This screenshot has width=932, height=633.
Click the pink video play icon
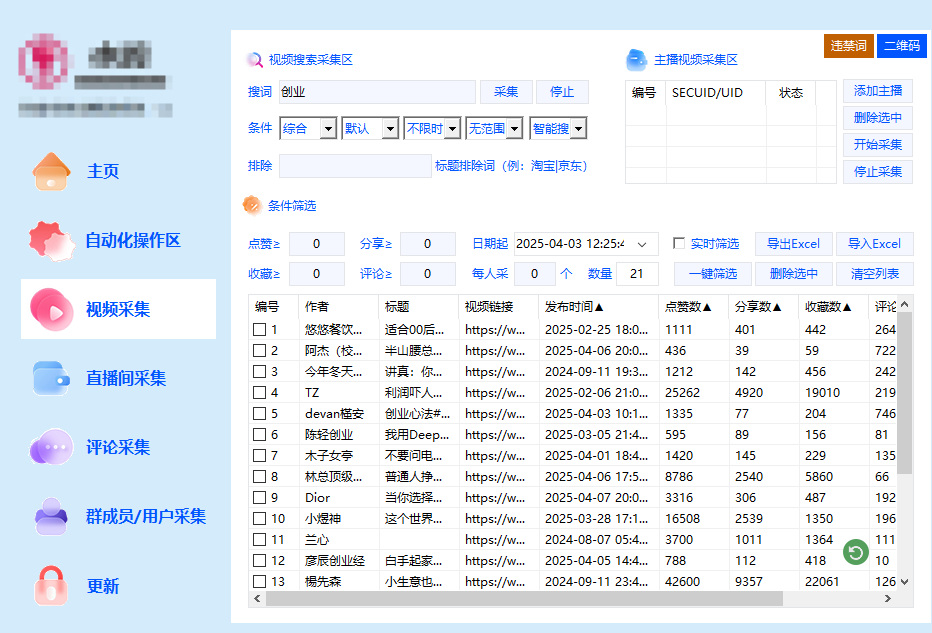tap(52, 309)
